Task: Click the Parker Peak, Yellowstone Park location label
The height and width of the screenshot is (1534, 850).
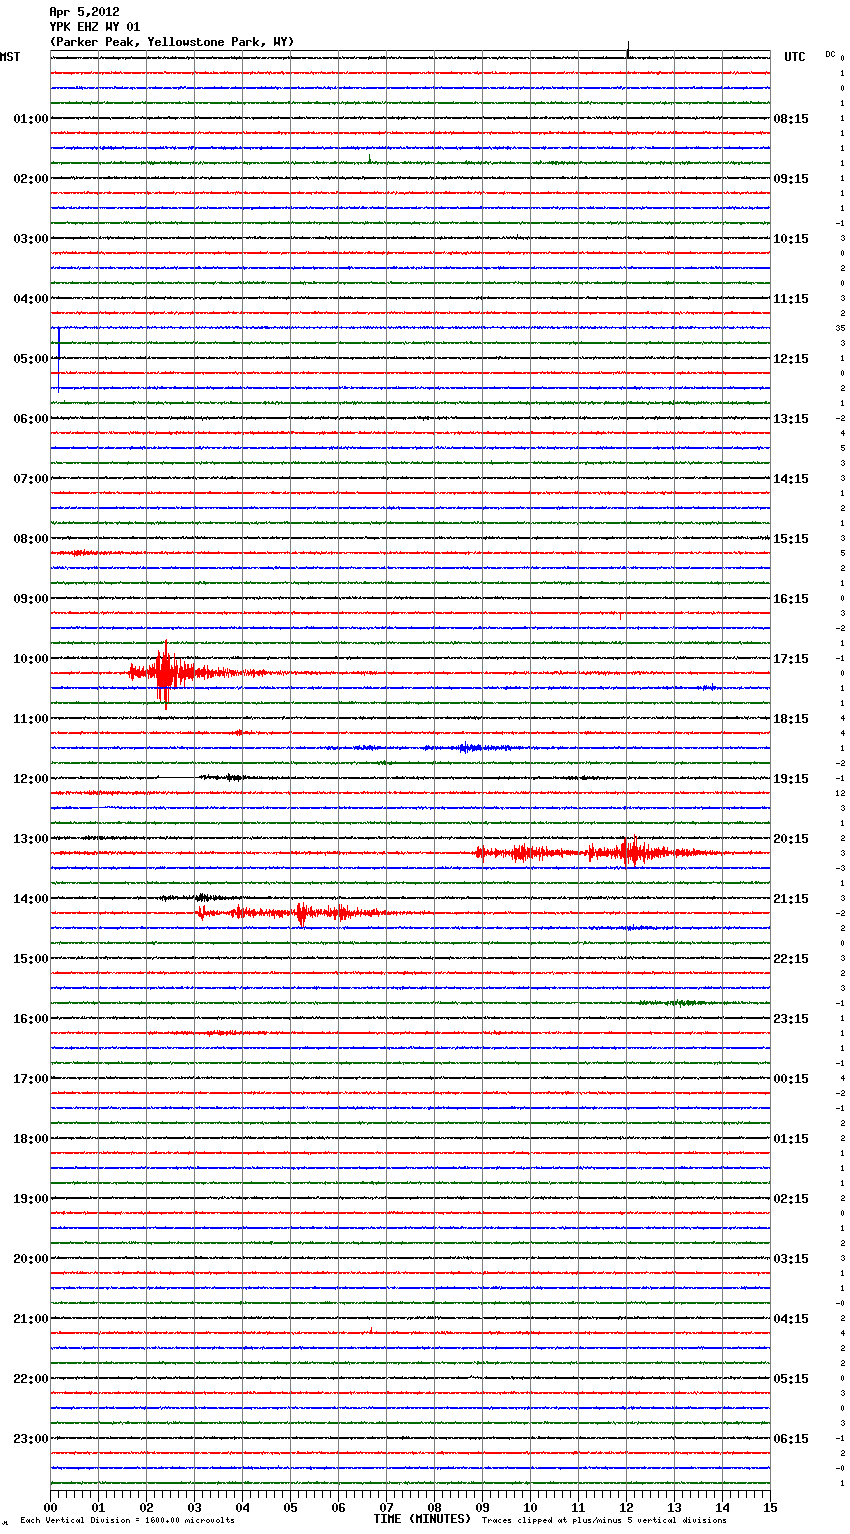Action: click(171, 42)
